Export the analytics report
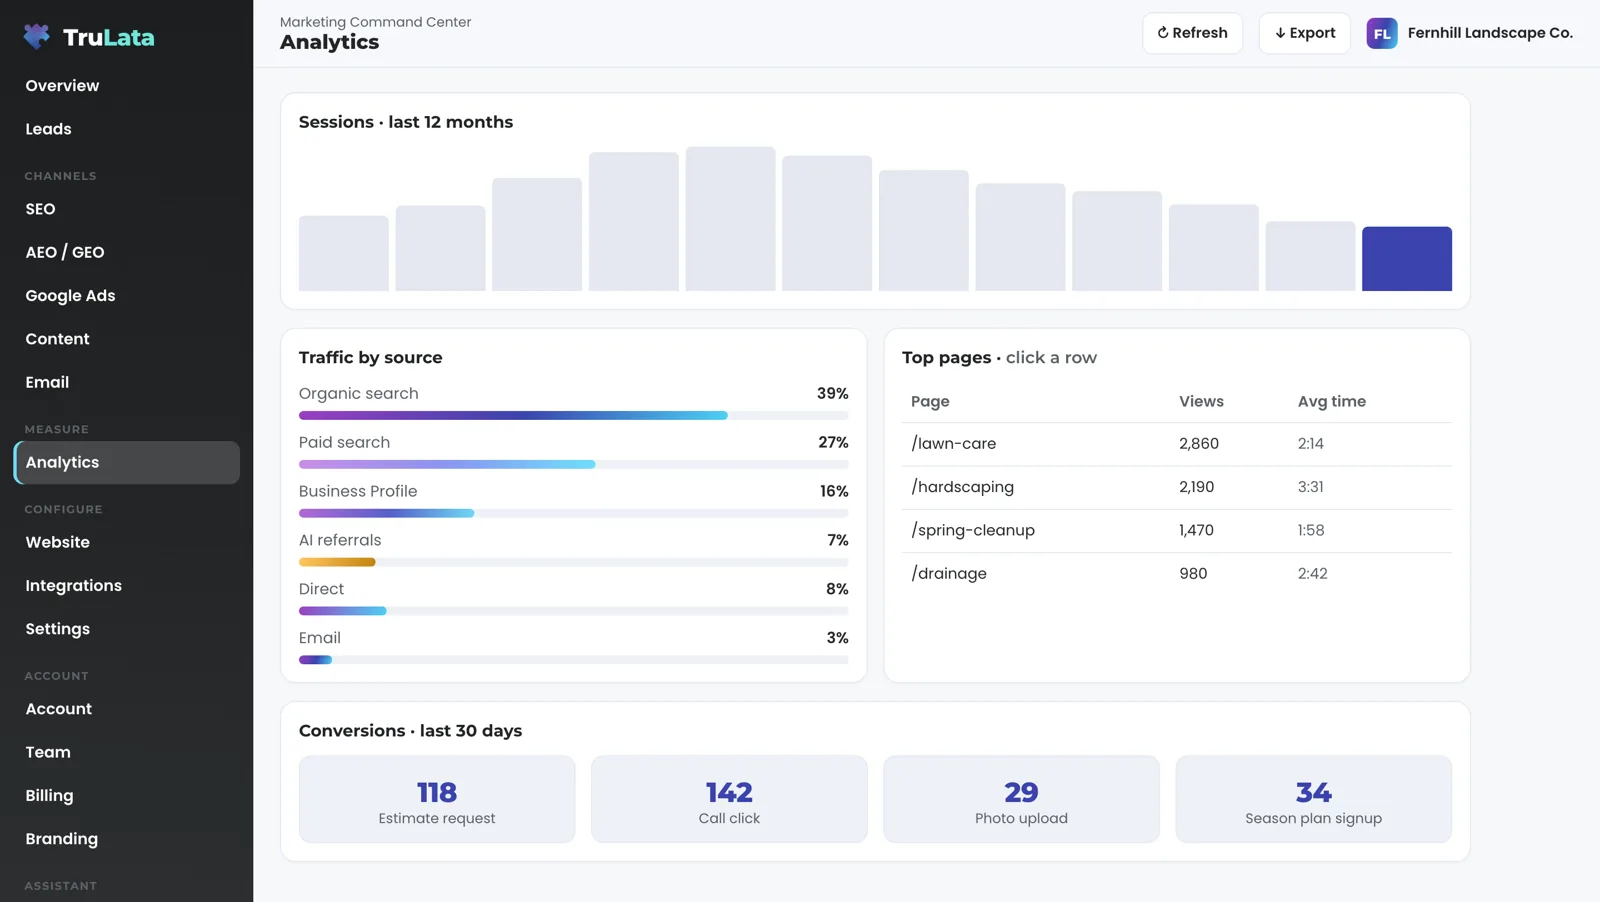Screen dimensions: 1600x902 point(1304,33)
